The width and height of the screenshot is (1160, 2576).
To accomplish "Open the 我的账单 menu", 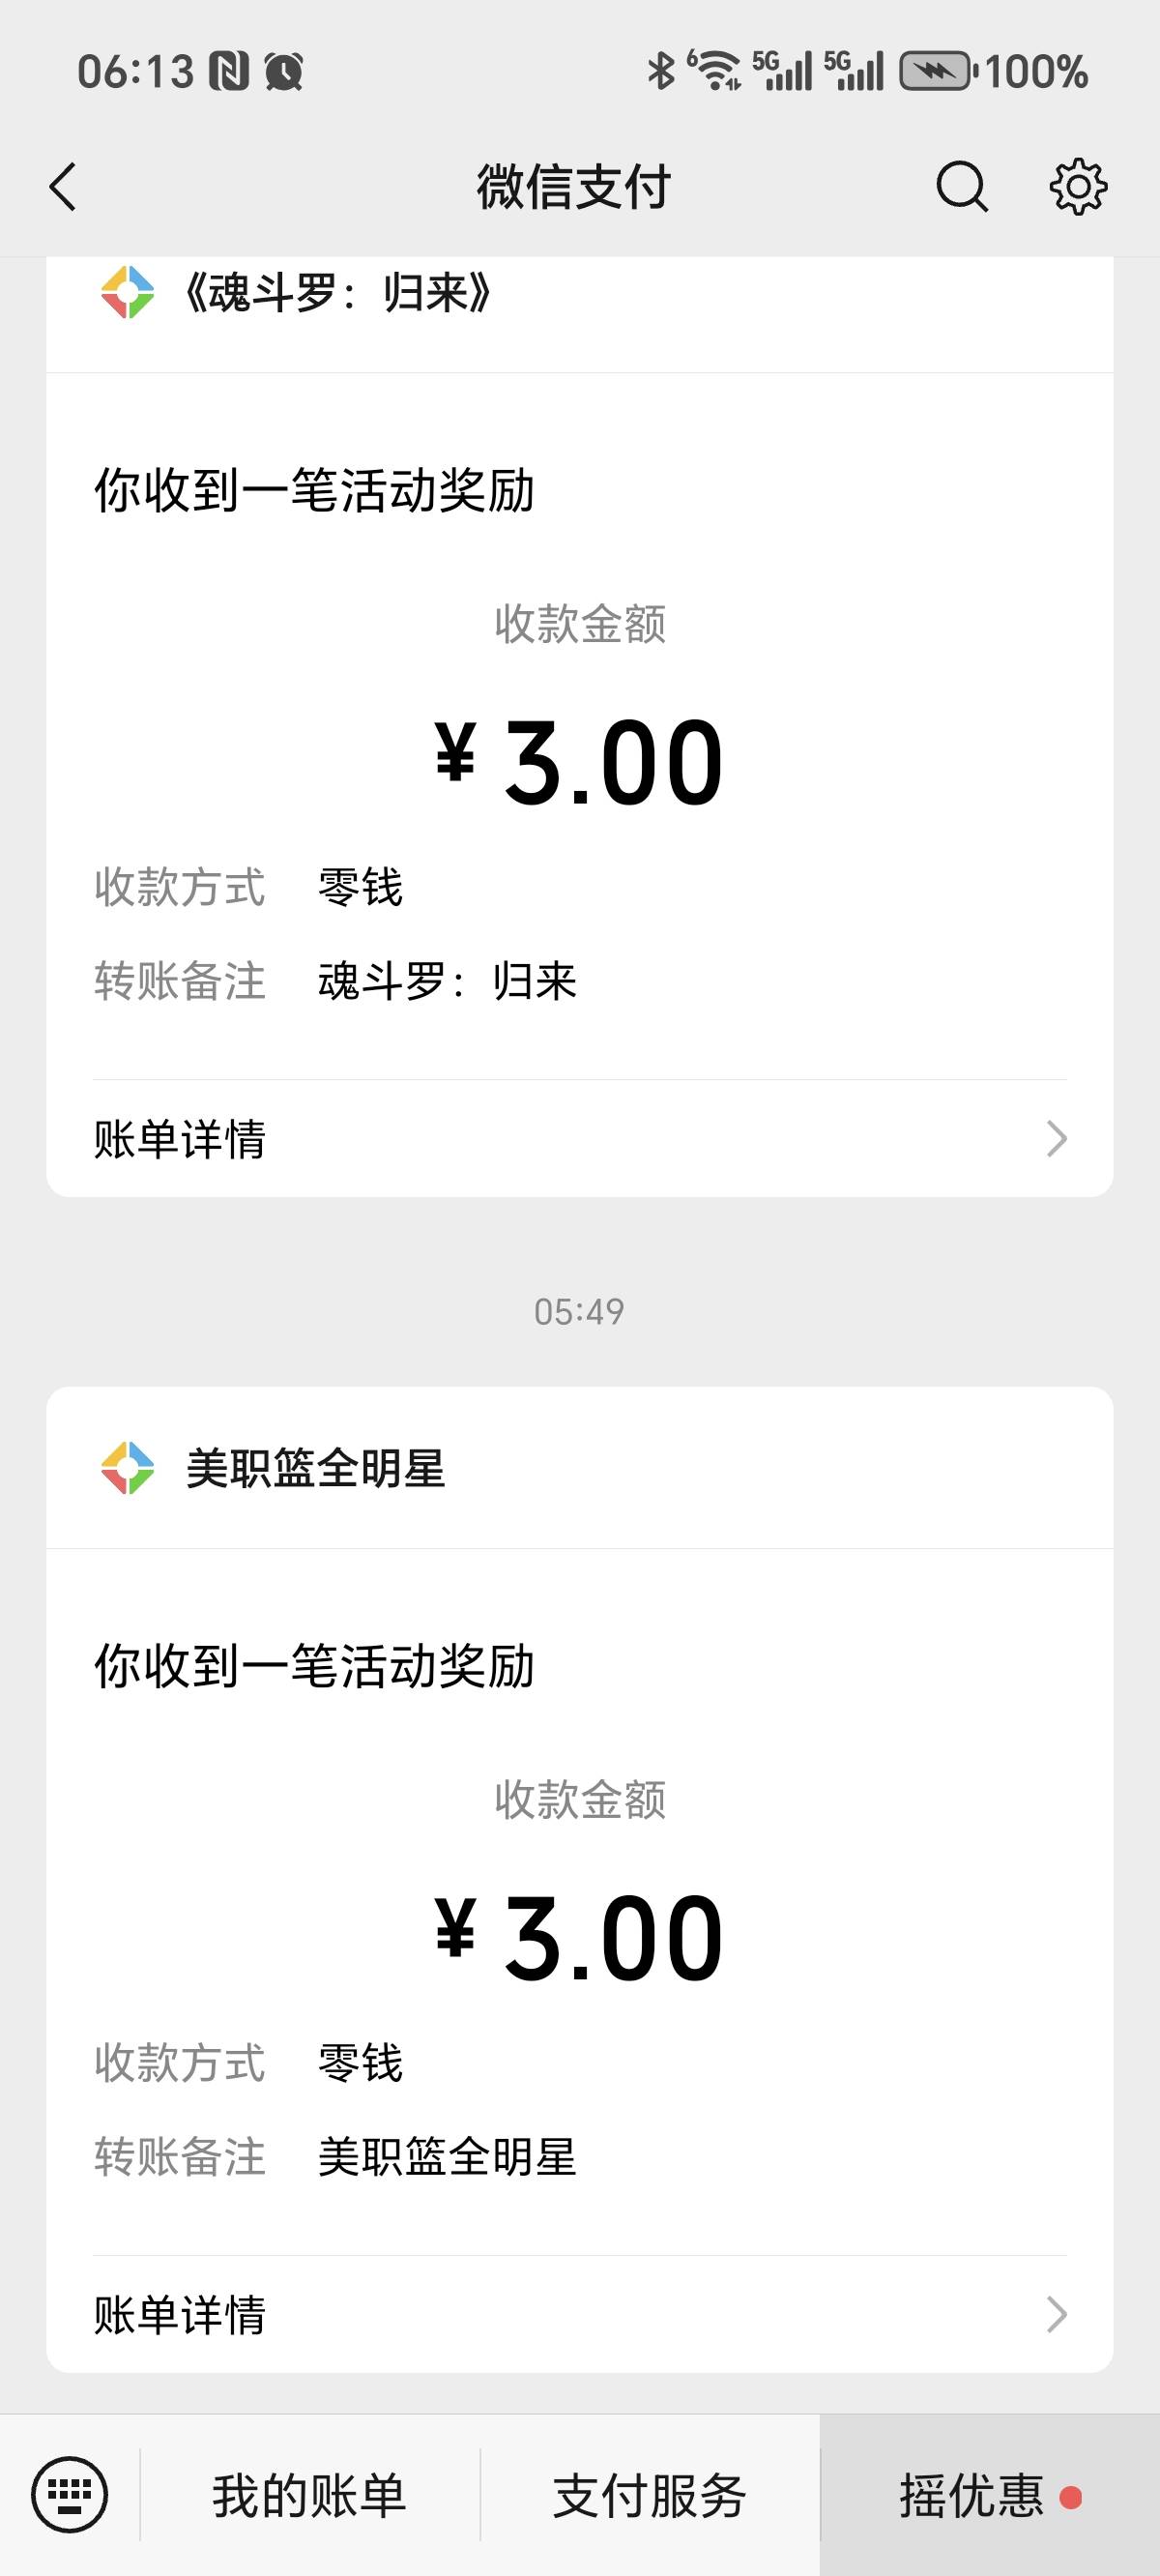I will point(309,2495).
